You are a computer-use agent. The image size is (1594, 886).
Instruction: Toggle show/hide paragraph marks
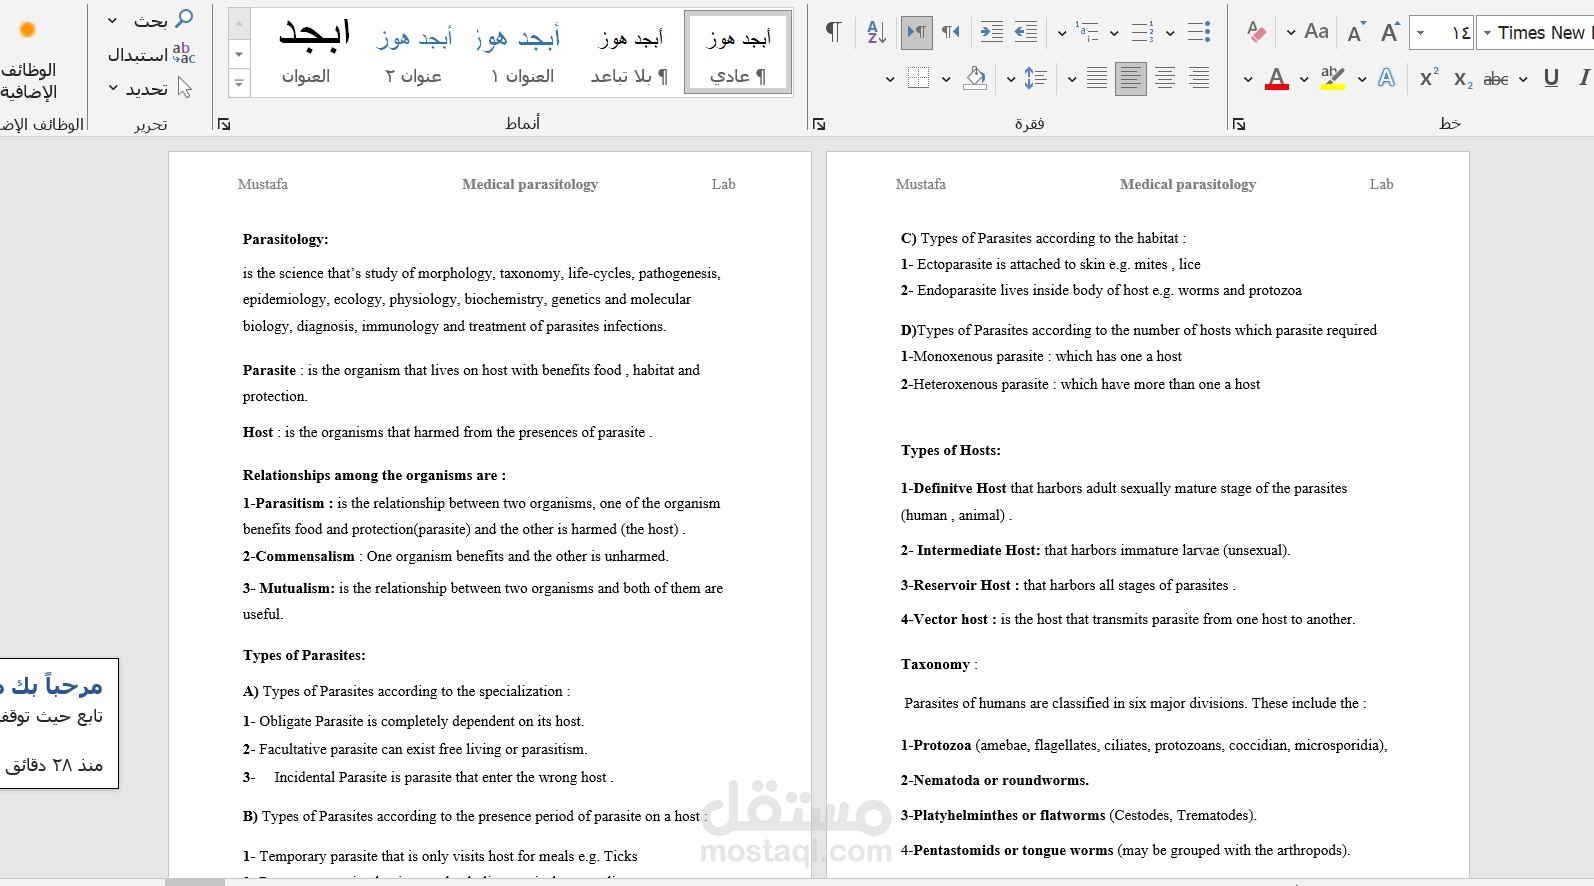tap(833, 32)
